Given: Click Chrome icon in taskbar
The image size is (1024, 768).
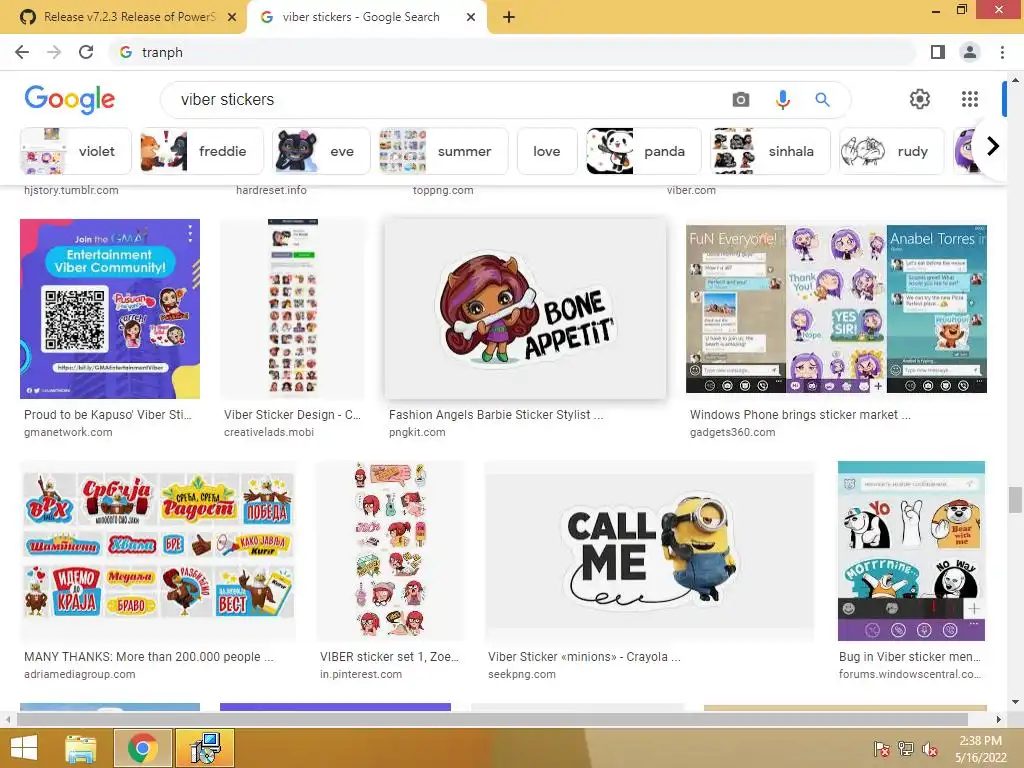Looking at the screenshot, I should pos(143,748).
